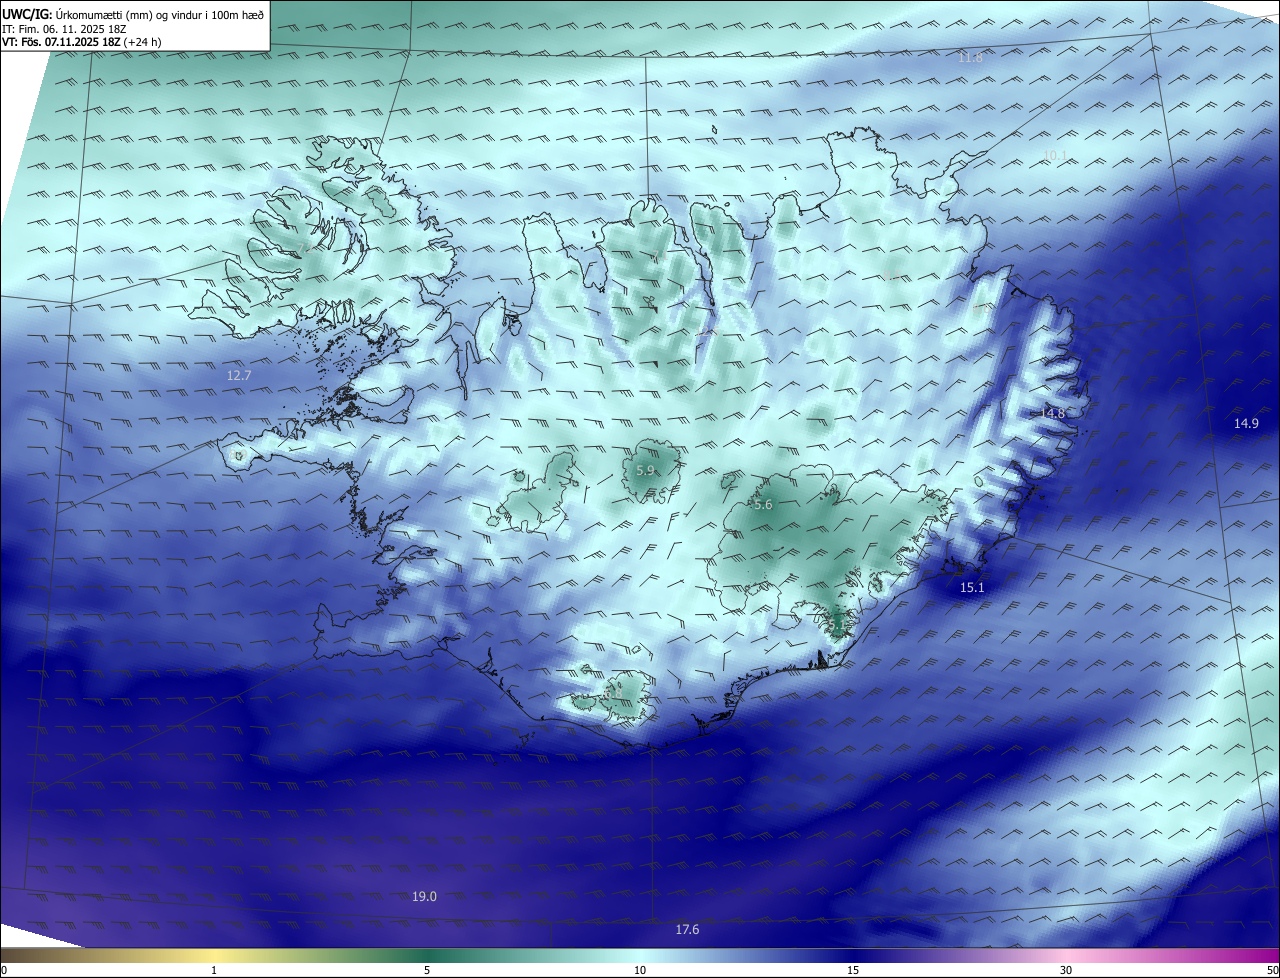Click the 17.6 value near the bottom edge
Image resolution: width=1280 pixels, height=978 pixels.
[x=687, y=931]
